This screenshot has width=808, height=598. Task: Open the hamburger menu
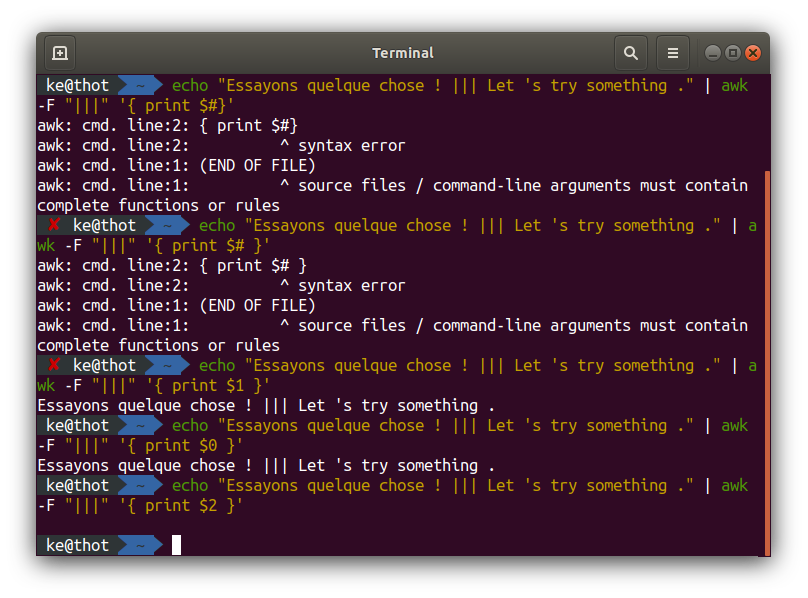(x=673, y=53)
